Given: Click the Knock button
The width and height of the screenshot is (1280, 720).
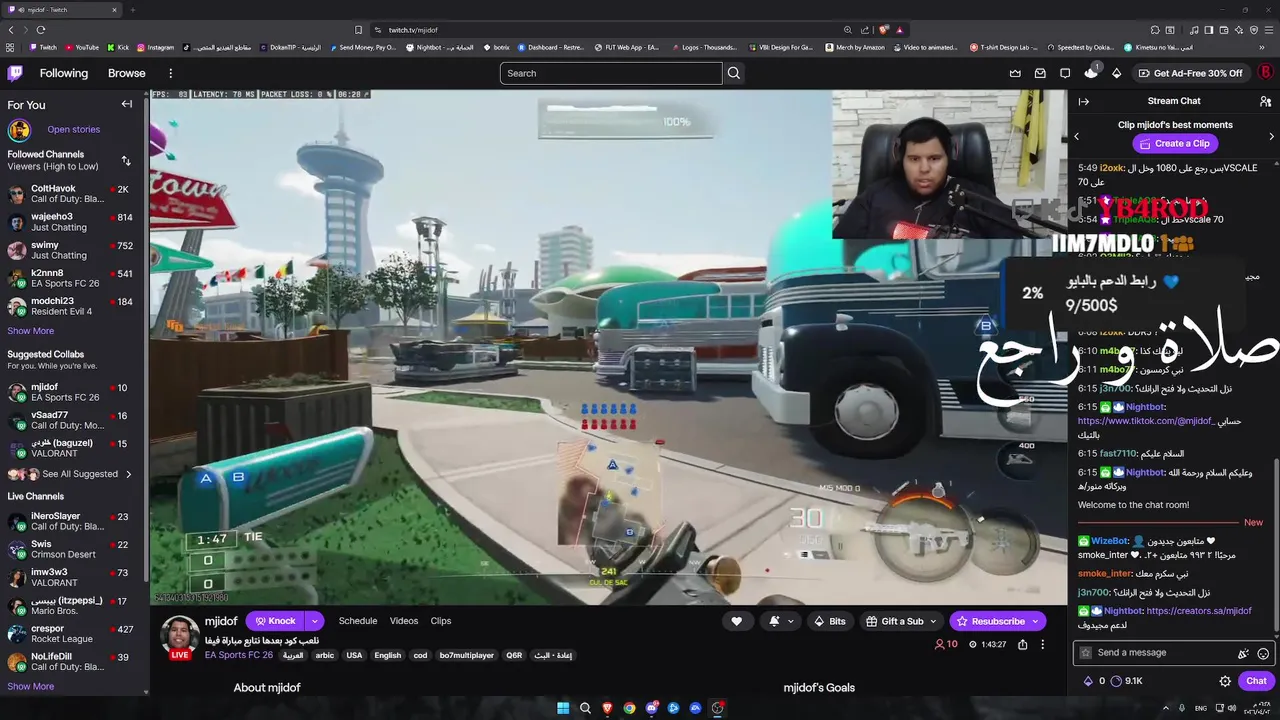Looking at the screenshot, I should point(275,621).
